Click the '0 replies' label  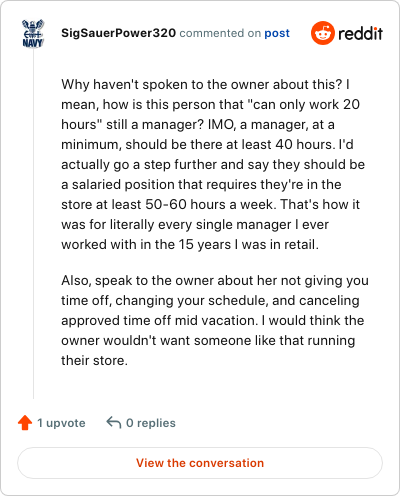pyautogui.click(x=151, y=423)
